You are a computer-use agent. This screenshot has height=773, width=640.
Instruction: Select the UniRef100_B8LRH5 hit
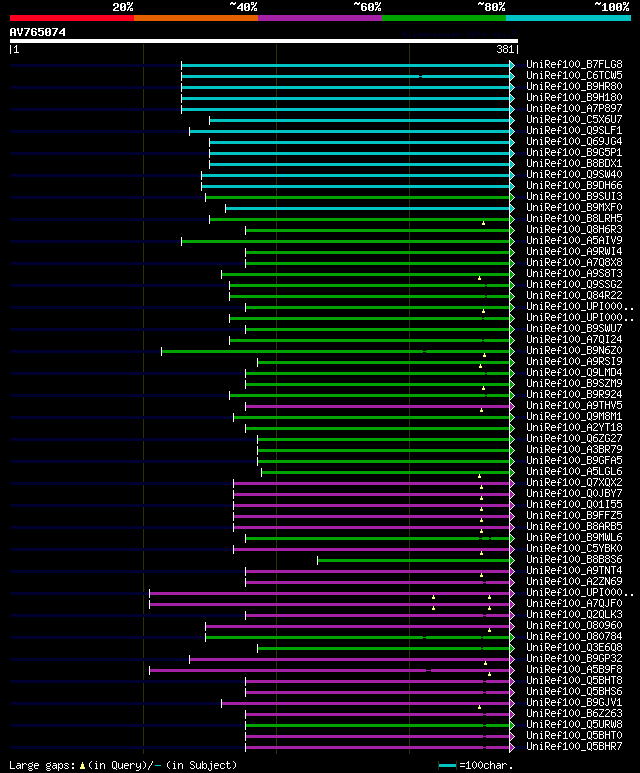(x=574, y=218)
